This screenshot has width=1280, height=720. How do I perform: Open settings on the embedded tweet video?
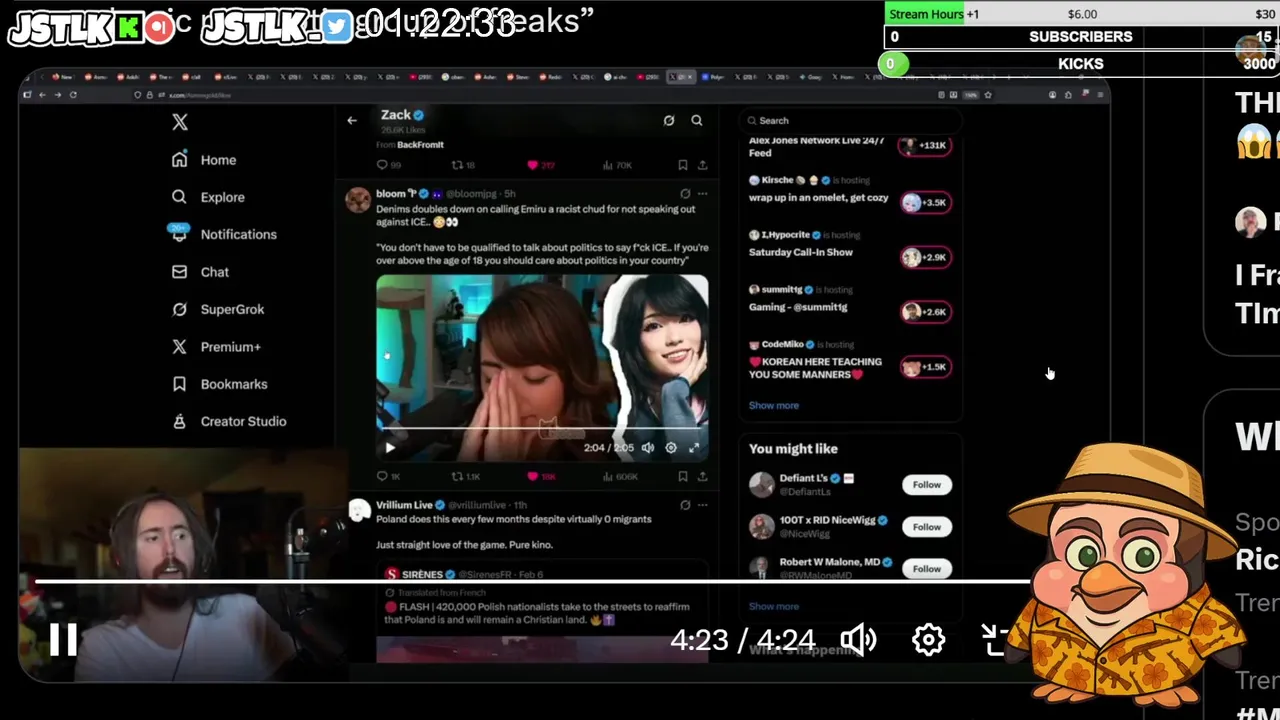671,448
